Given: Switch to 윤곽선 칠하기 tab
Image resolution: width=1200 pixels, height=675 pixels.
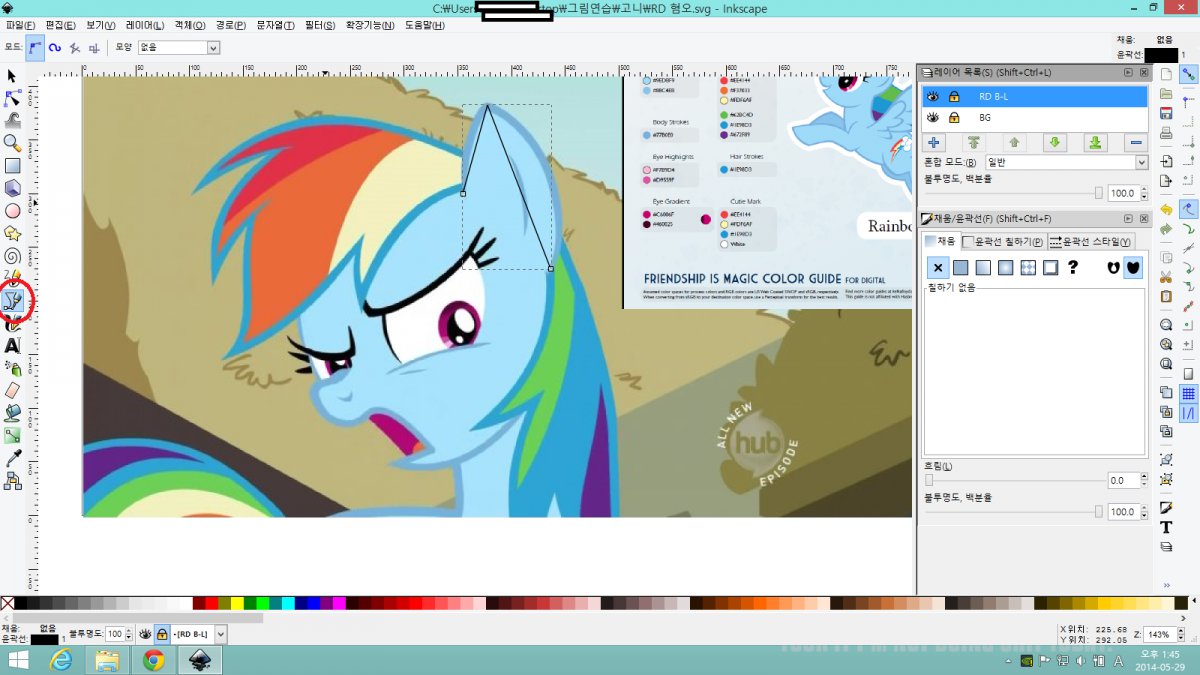Looking at the screenshot, I should [1003, 242].
